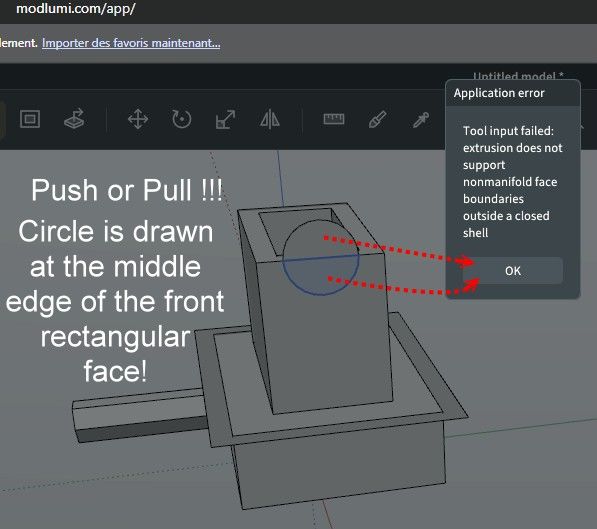
Task: Select the Rotate tool
Action: [182, 119]
